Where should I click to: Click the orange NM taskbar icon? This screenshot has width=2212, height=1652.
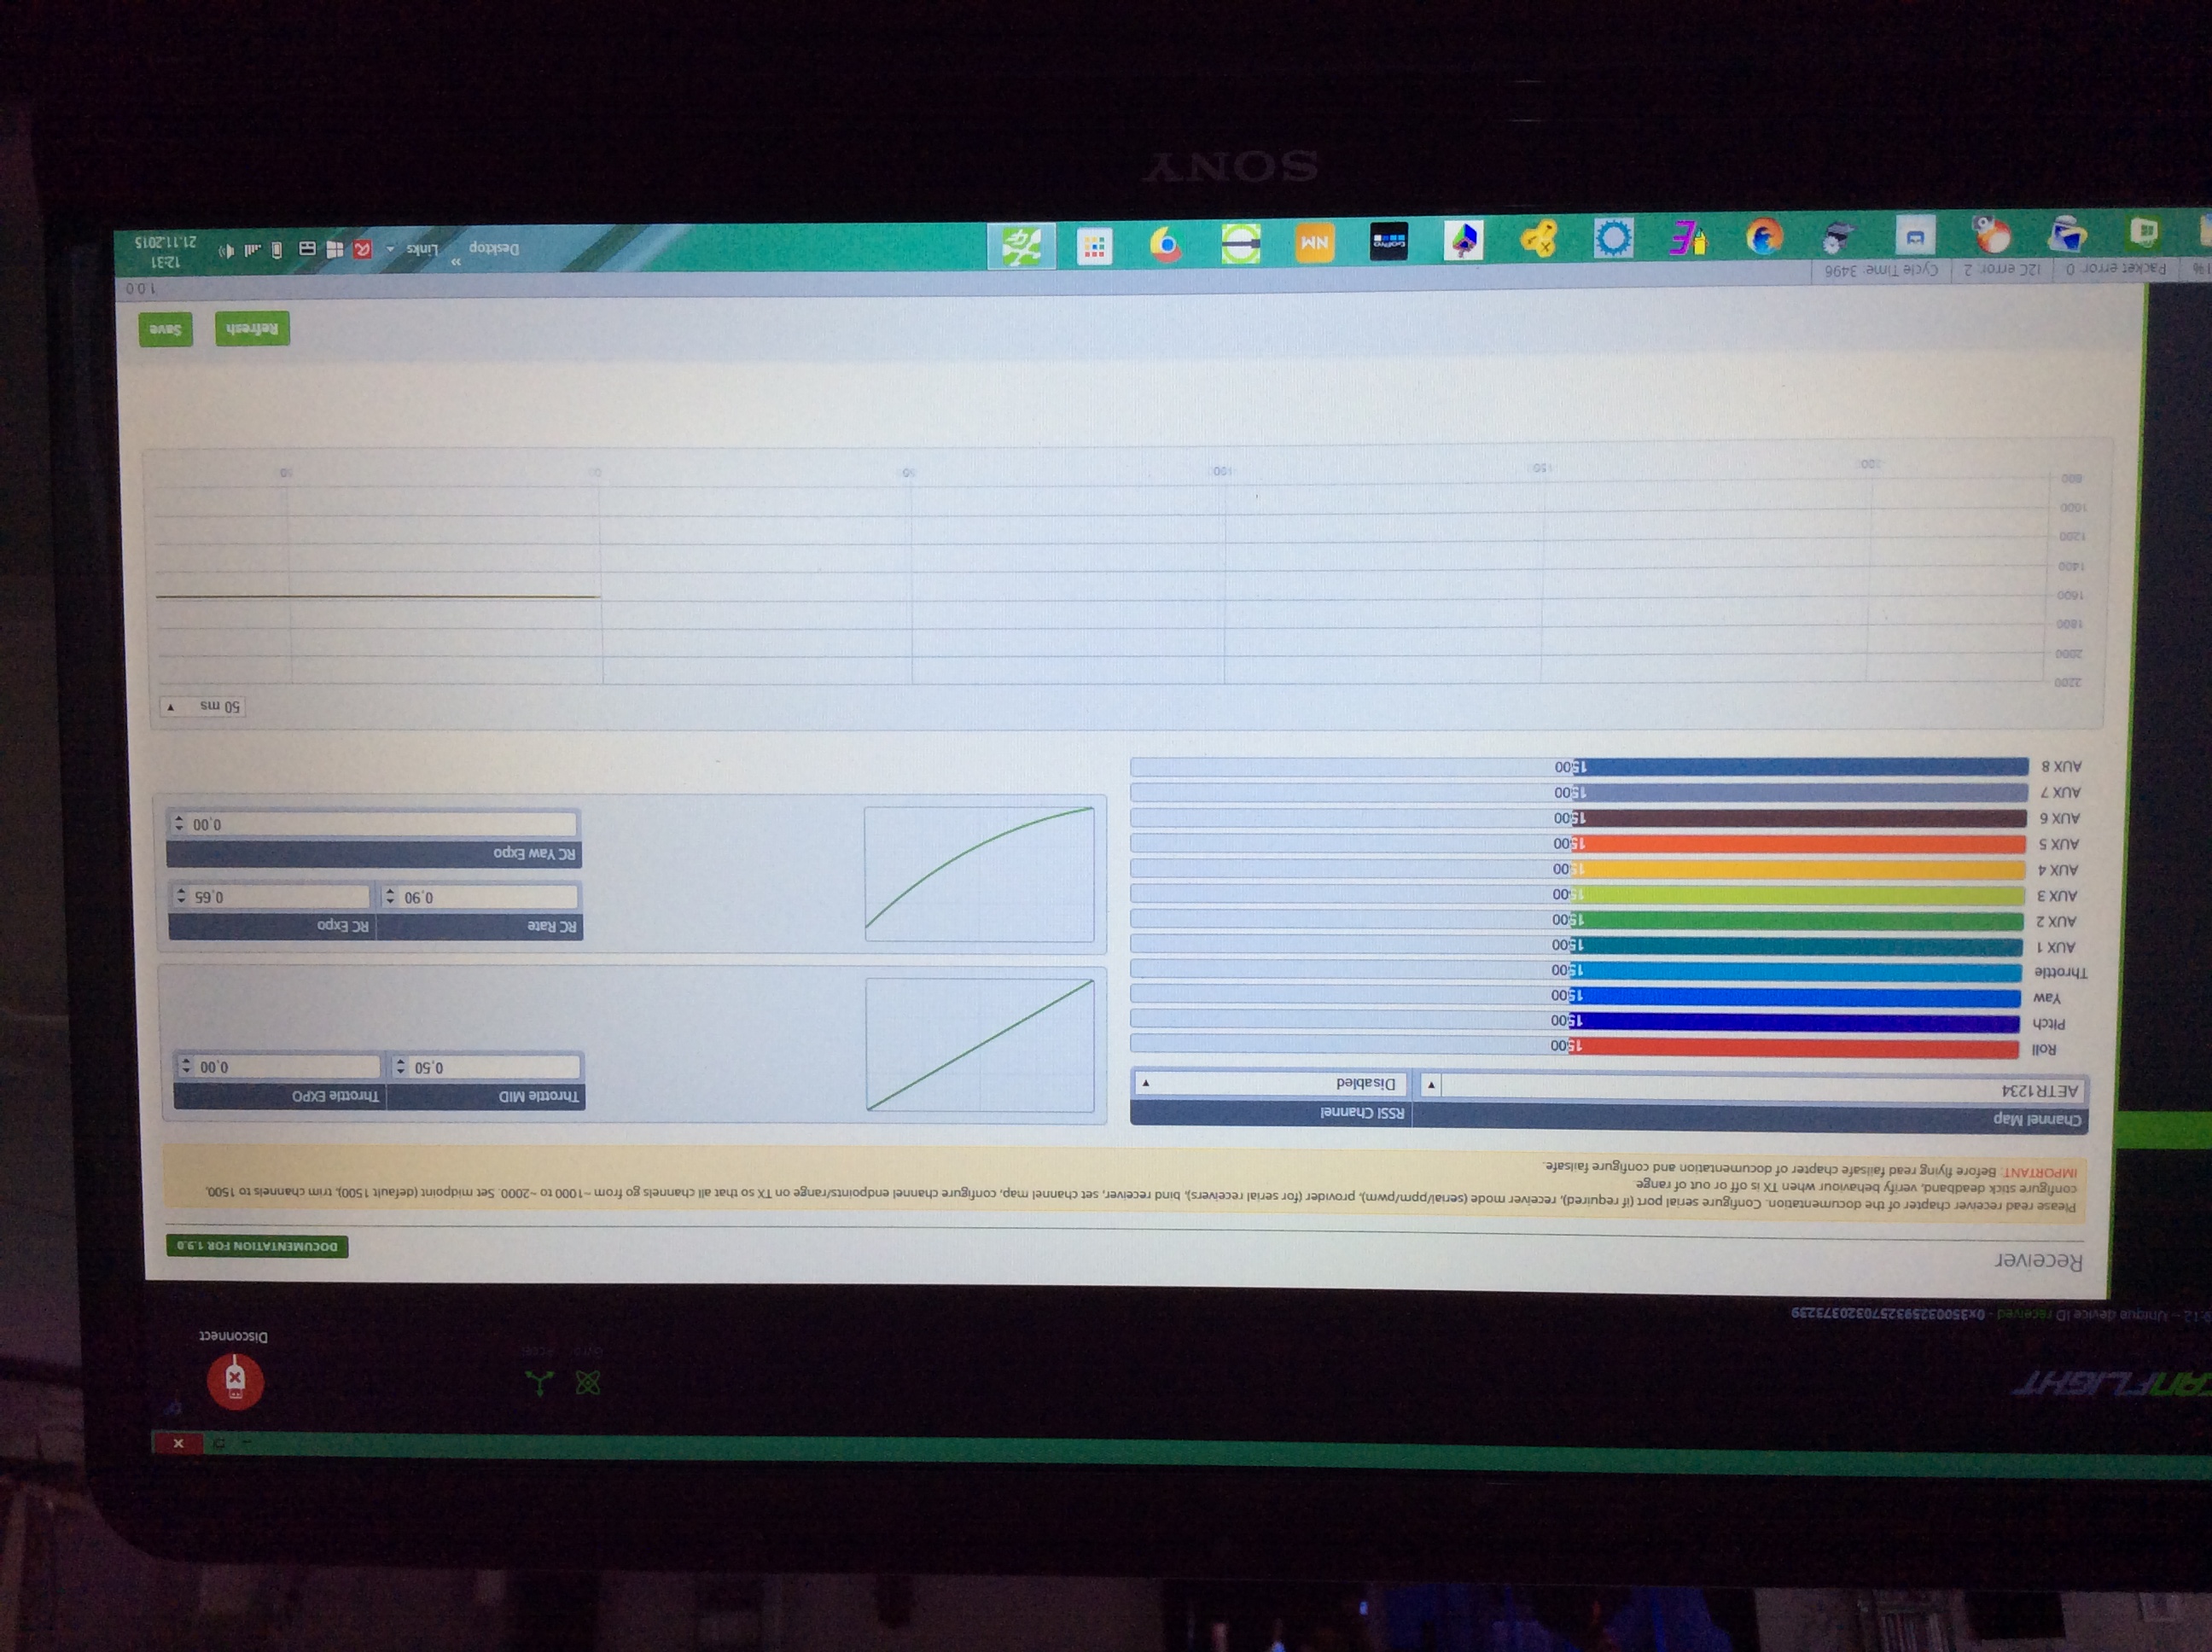(x=1314, y=243)
